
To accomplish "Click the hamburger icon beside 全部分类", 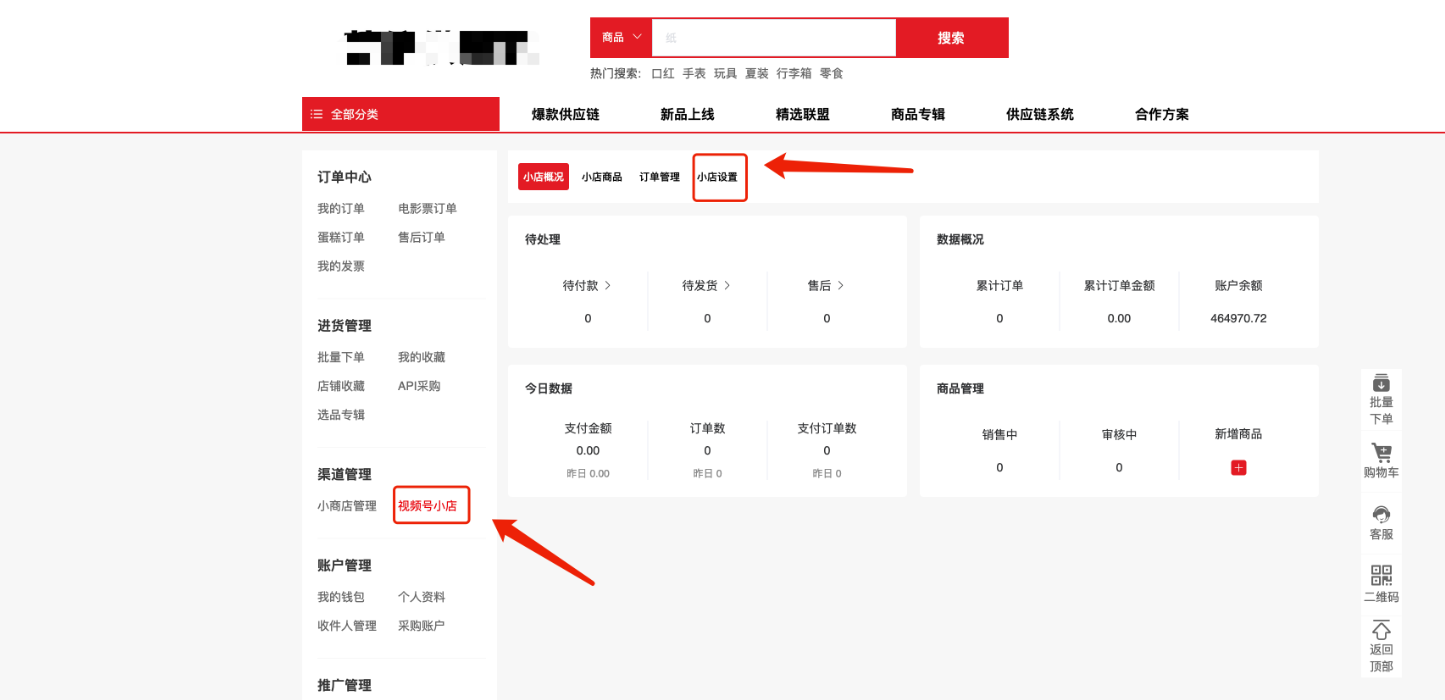I will pos(316,115).
